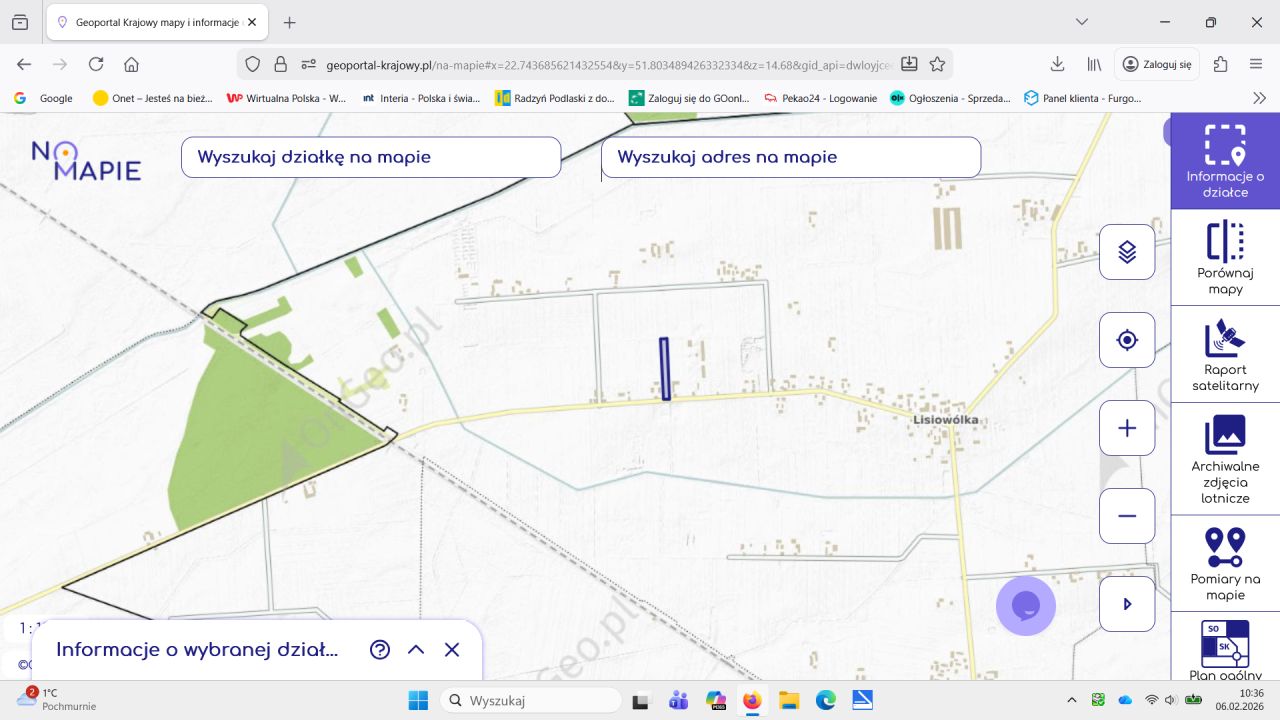Open the Informacje o działce tool
The width and height of the screenshot is (1280, 720).
coord(1225,161)
